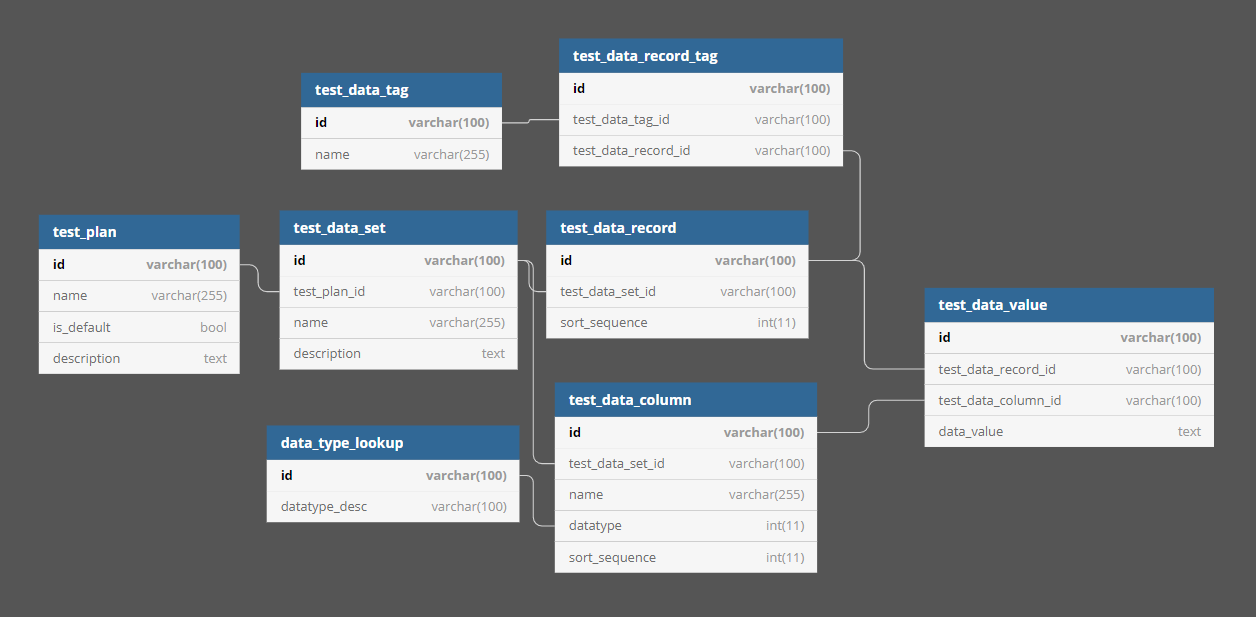Viewport: 1256px width, 617px height.
Task: Select the test_data_set table header
Action: (x=398, y=227)
